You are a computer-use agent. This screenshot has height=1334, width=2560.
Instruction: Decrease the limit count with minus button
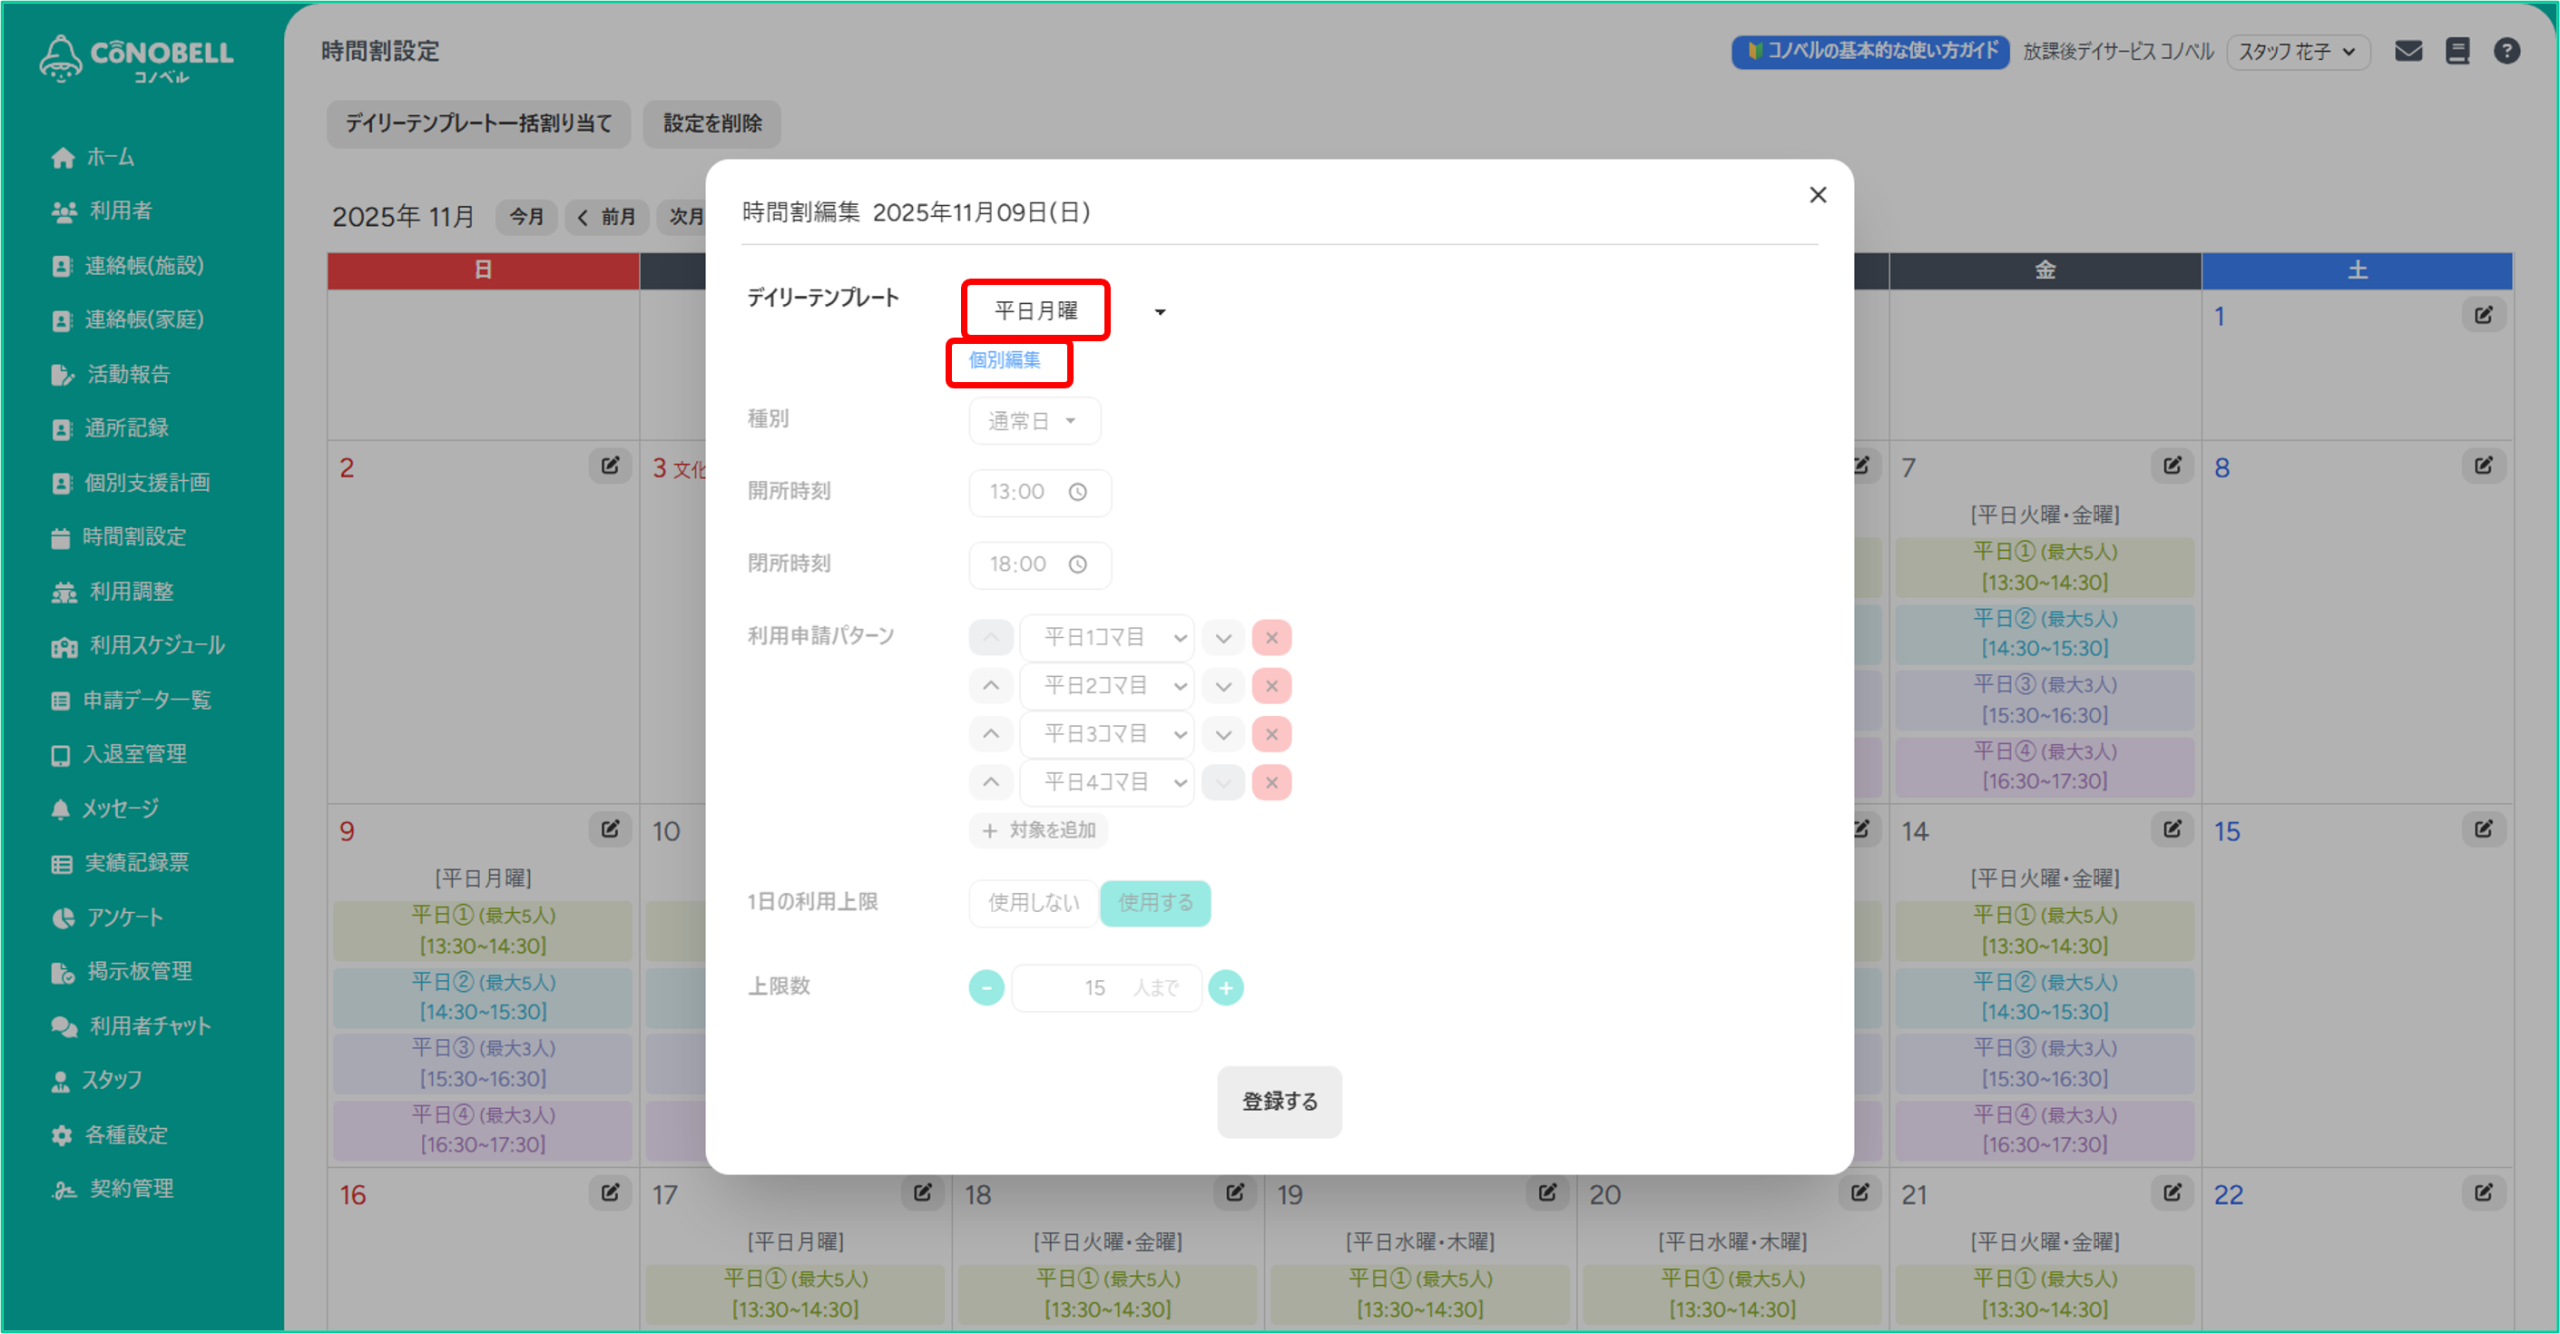(986, 988)
